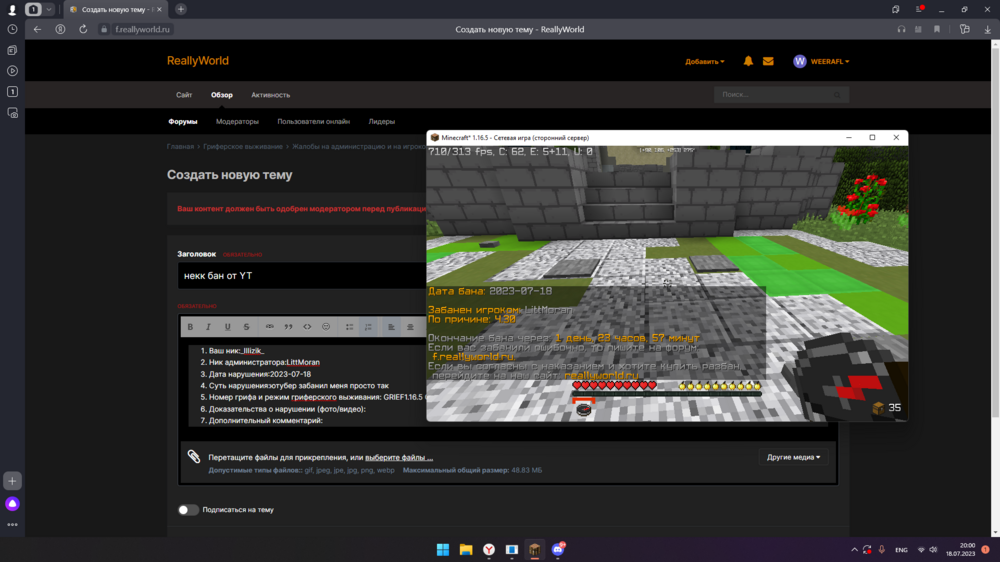The height and width of the screenshot is (562, 1000).
Task: Open the Обзор tab
Action: pyautogui.click(x=222, y=95)
